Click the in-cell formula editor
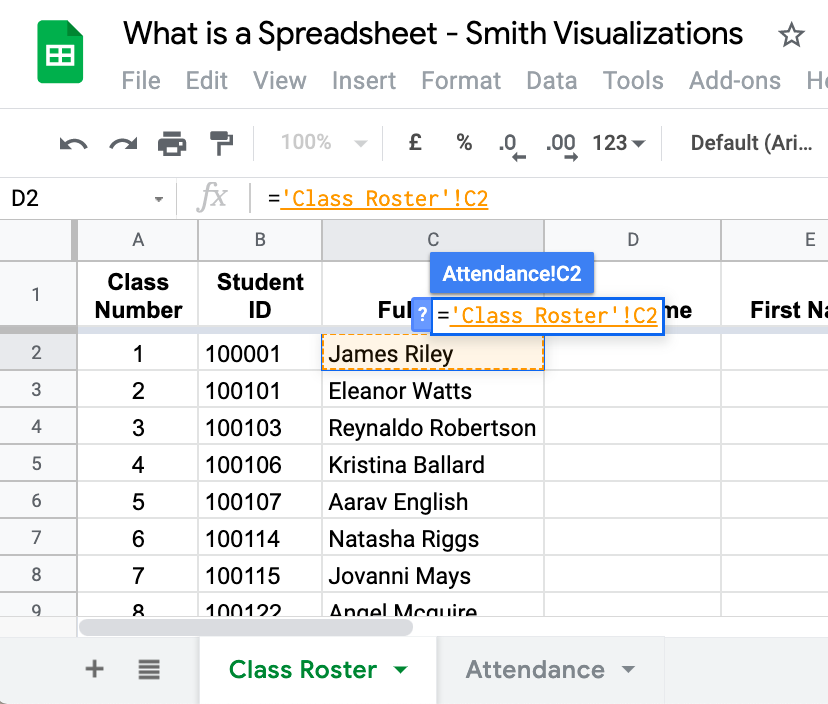Image resolution: width=828 pixels, height=704 pixels. click(548, 316)
